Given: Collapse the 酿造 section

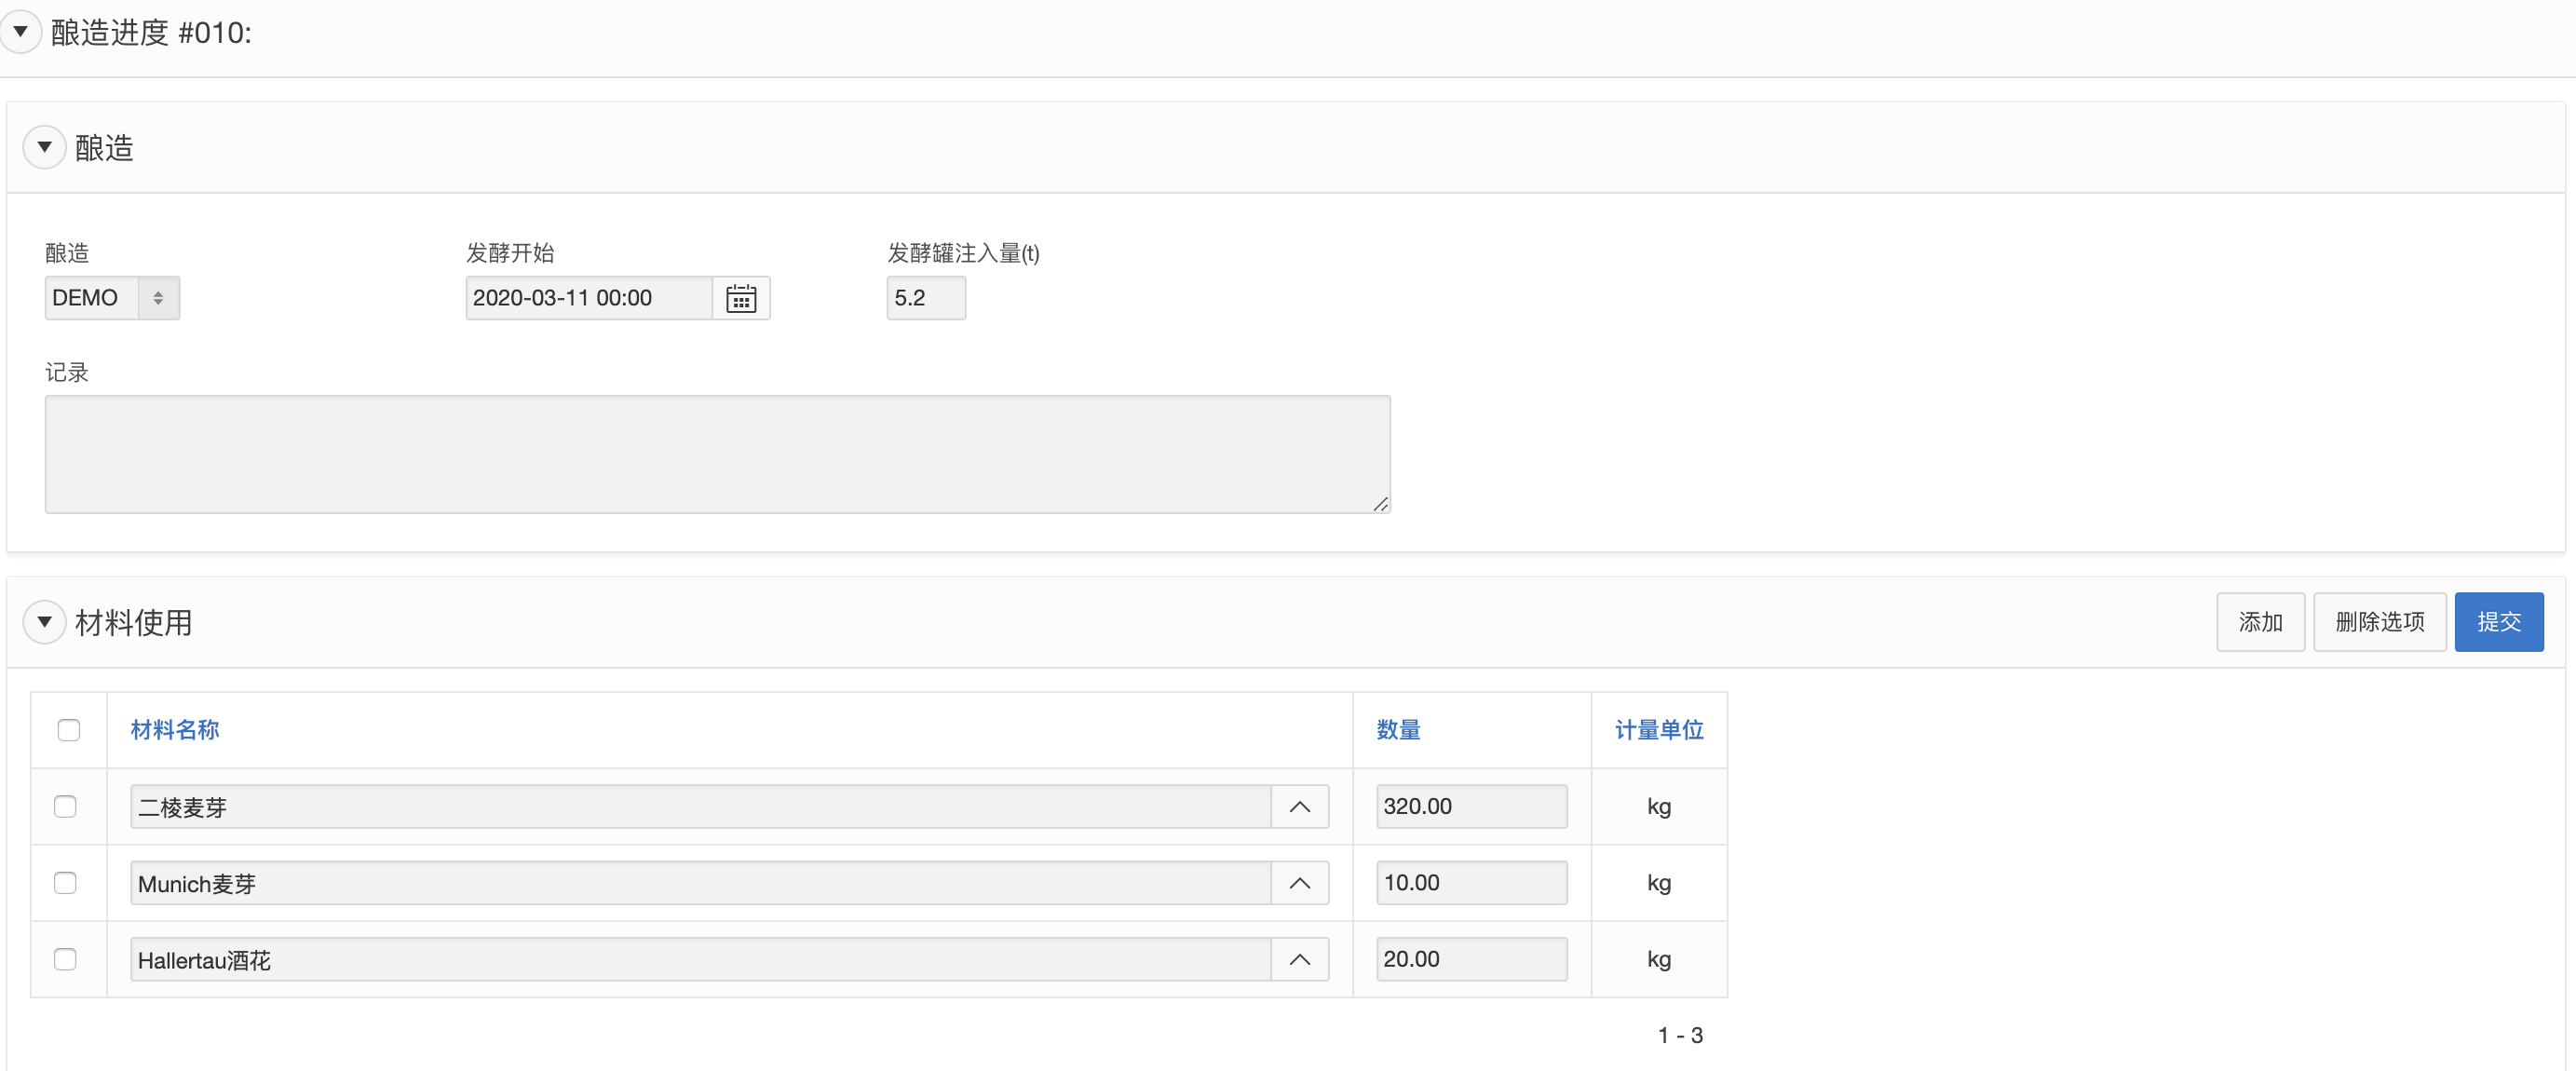Looking at the screenshot, I should click(x=44, y=148).
